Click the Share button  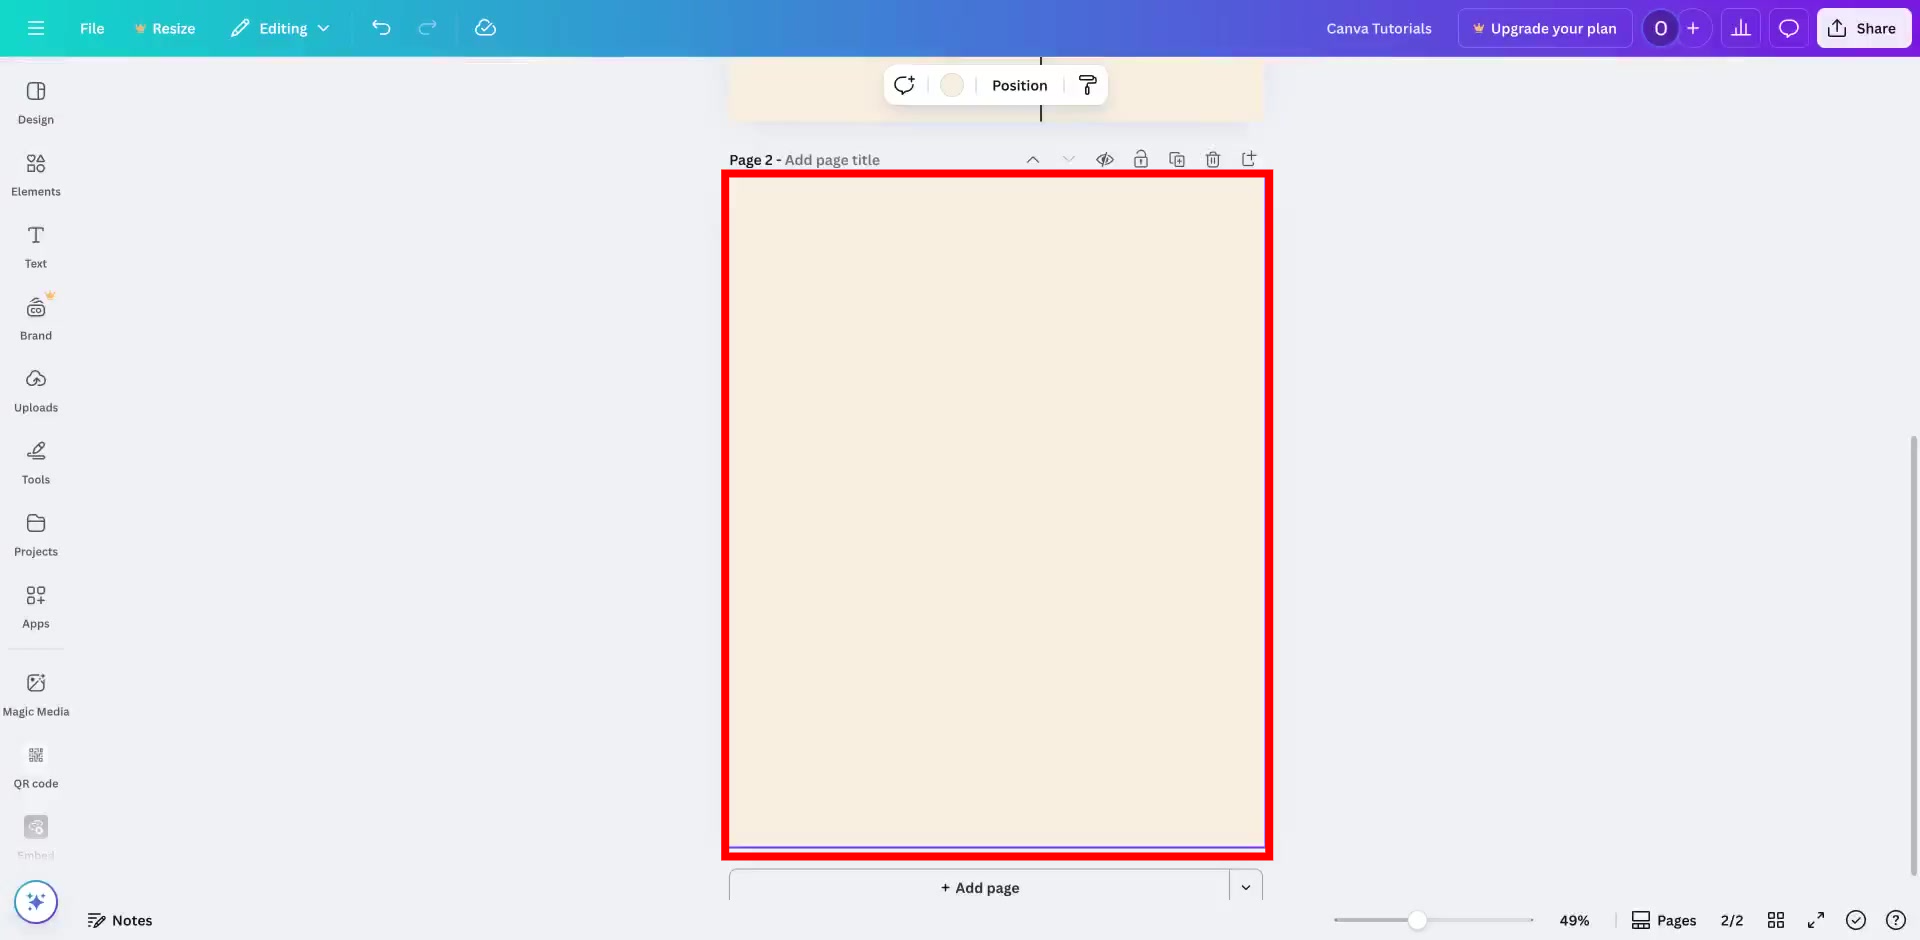point(1864,28)
